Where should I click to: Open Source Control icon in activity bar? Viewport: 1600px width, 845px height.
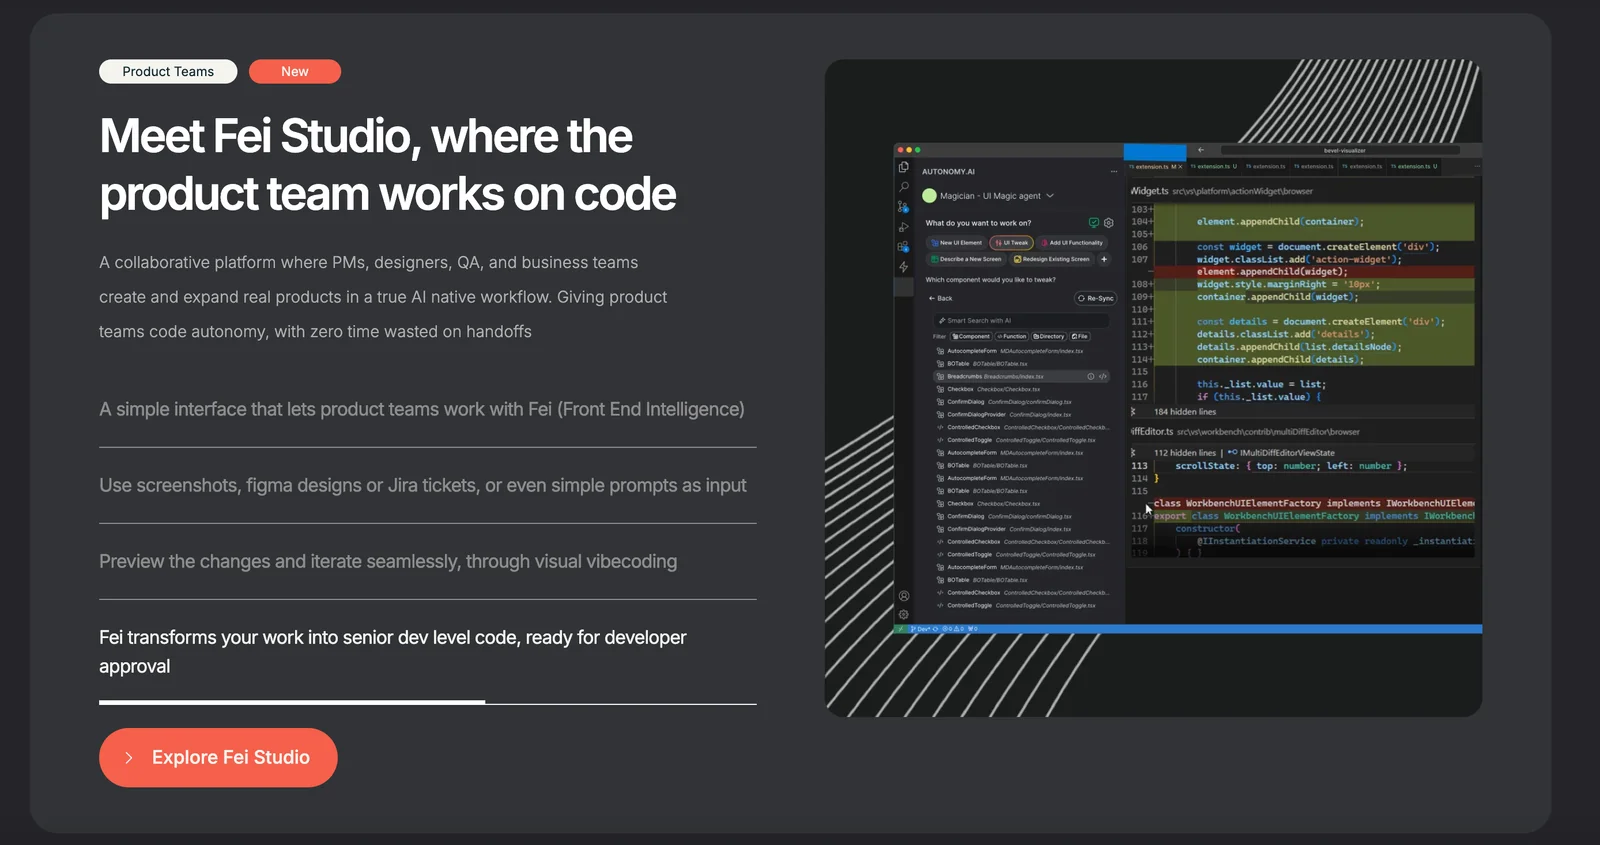[904, 207]
